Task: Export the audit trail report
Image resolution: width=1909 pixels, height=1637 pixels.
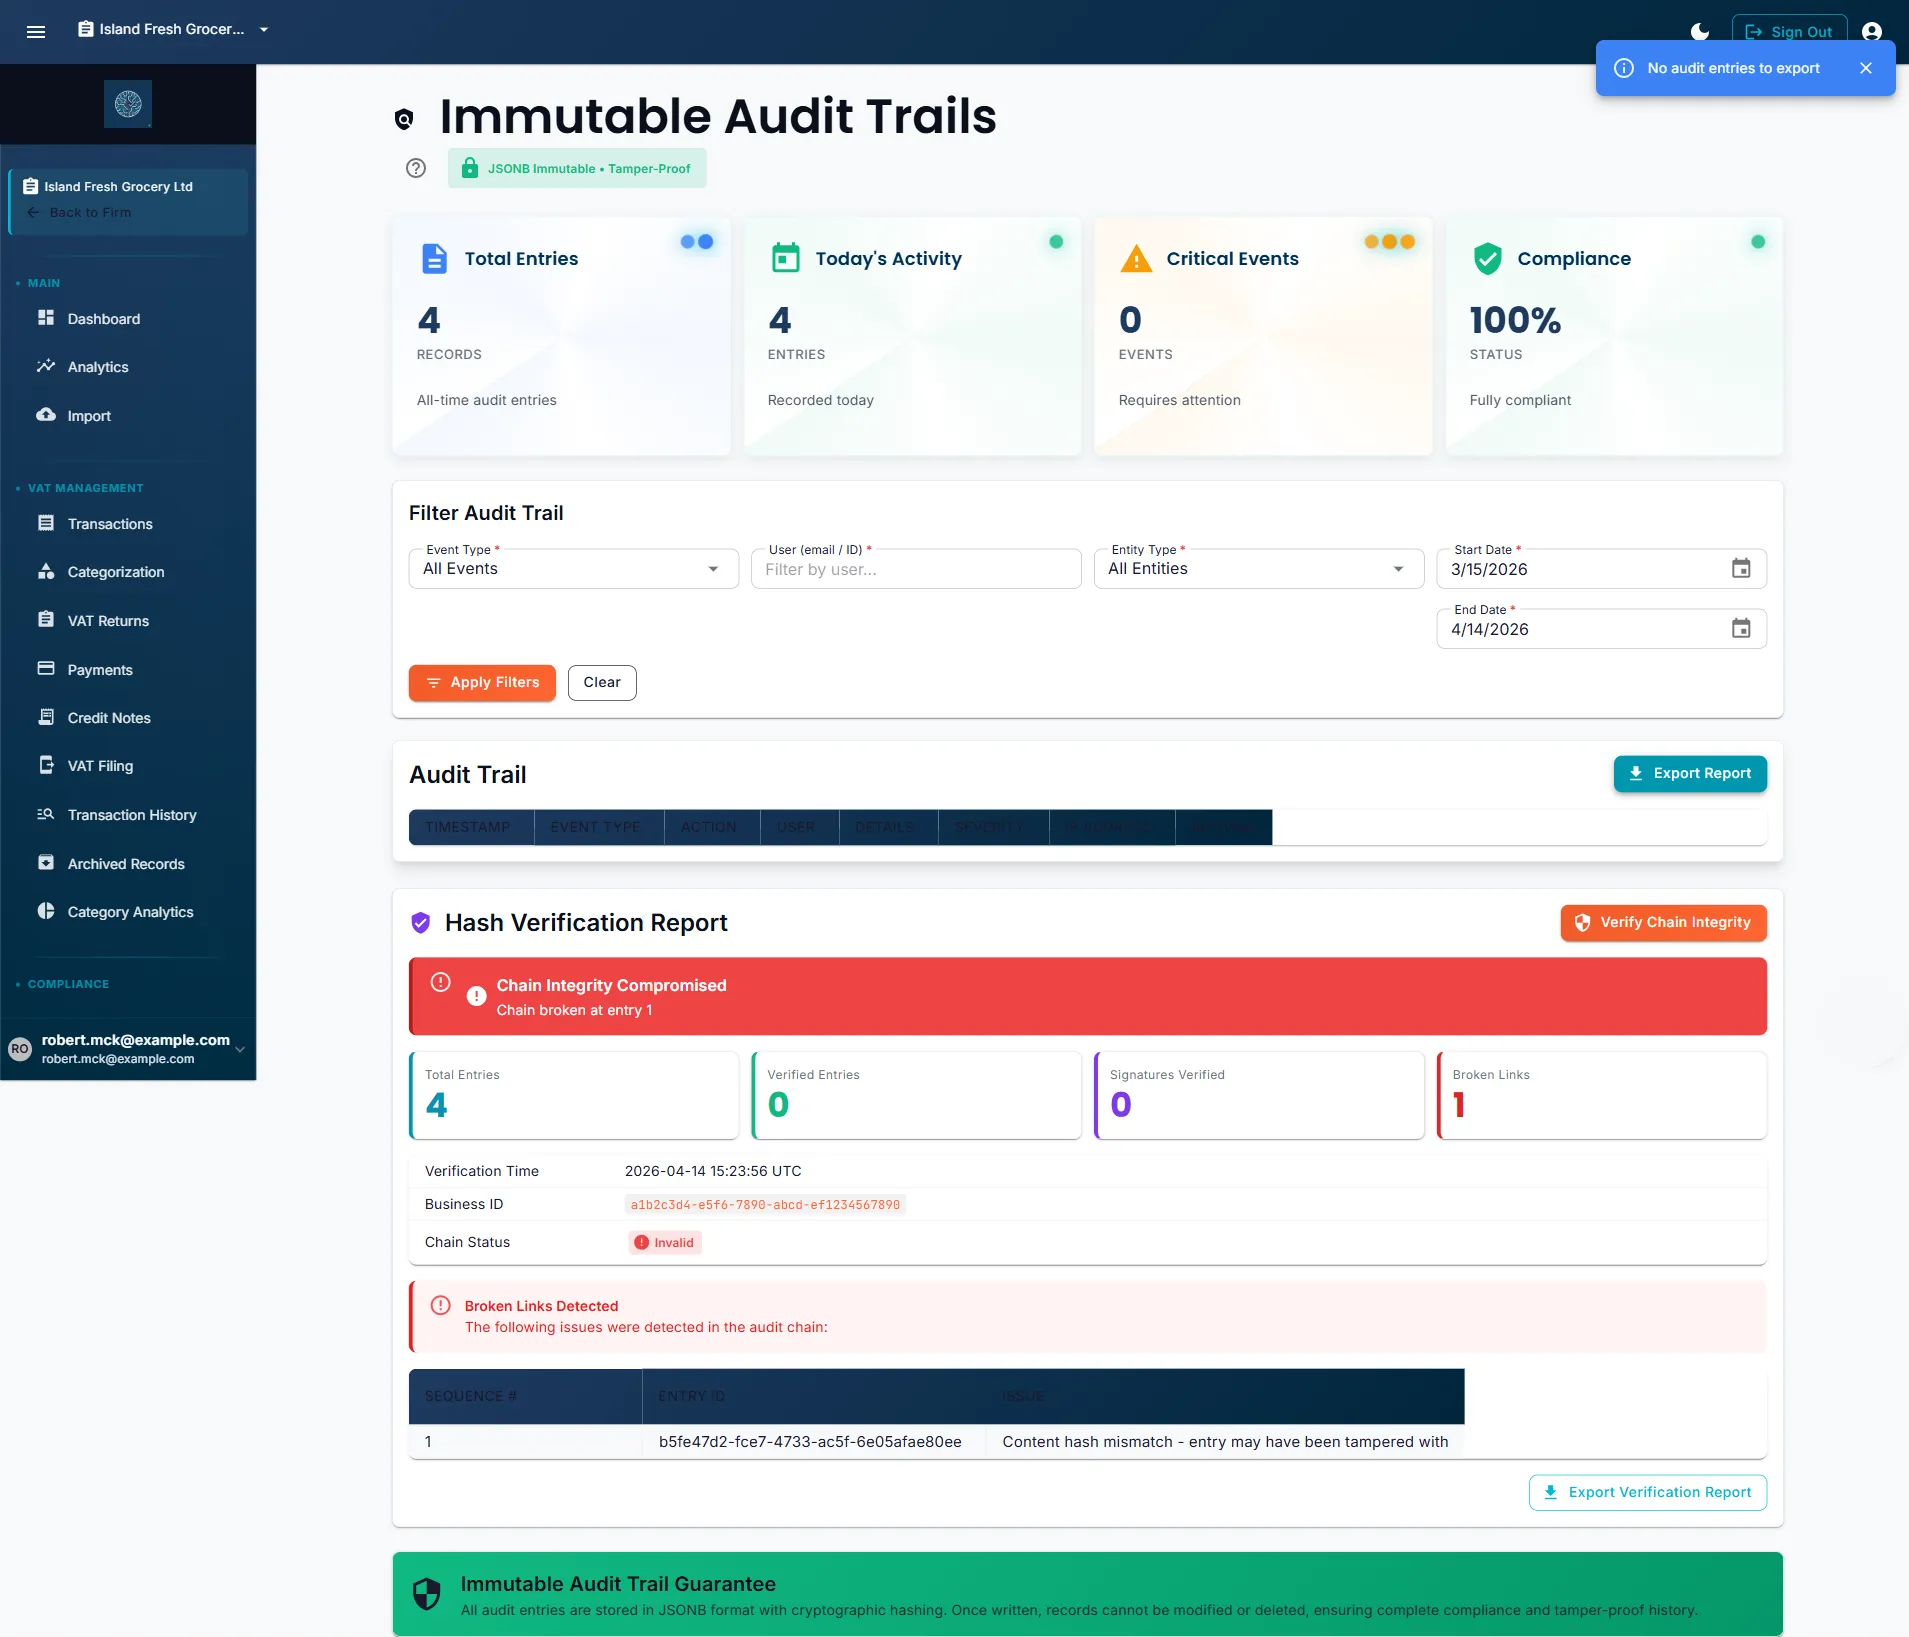Action: (x=1690, y=774)
